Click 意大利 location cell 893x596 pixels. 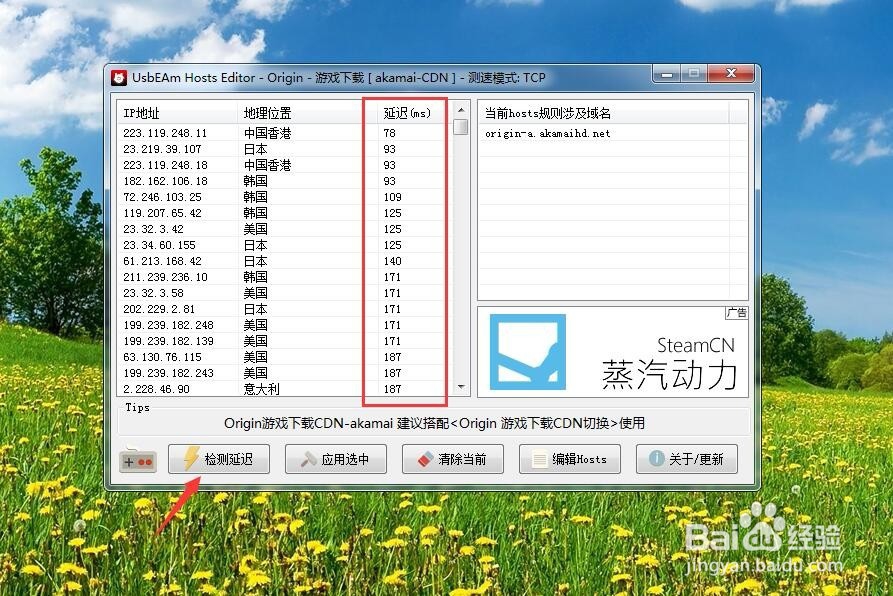point(261,389)
